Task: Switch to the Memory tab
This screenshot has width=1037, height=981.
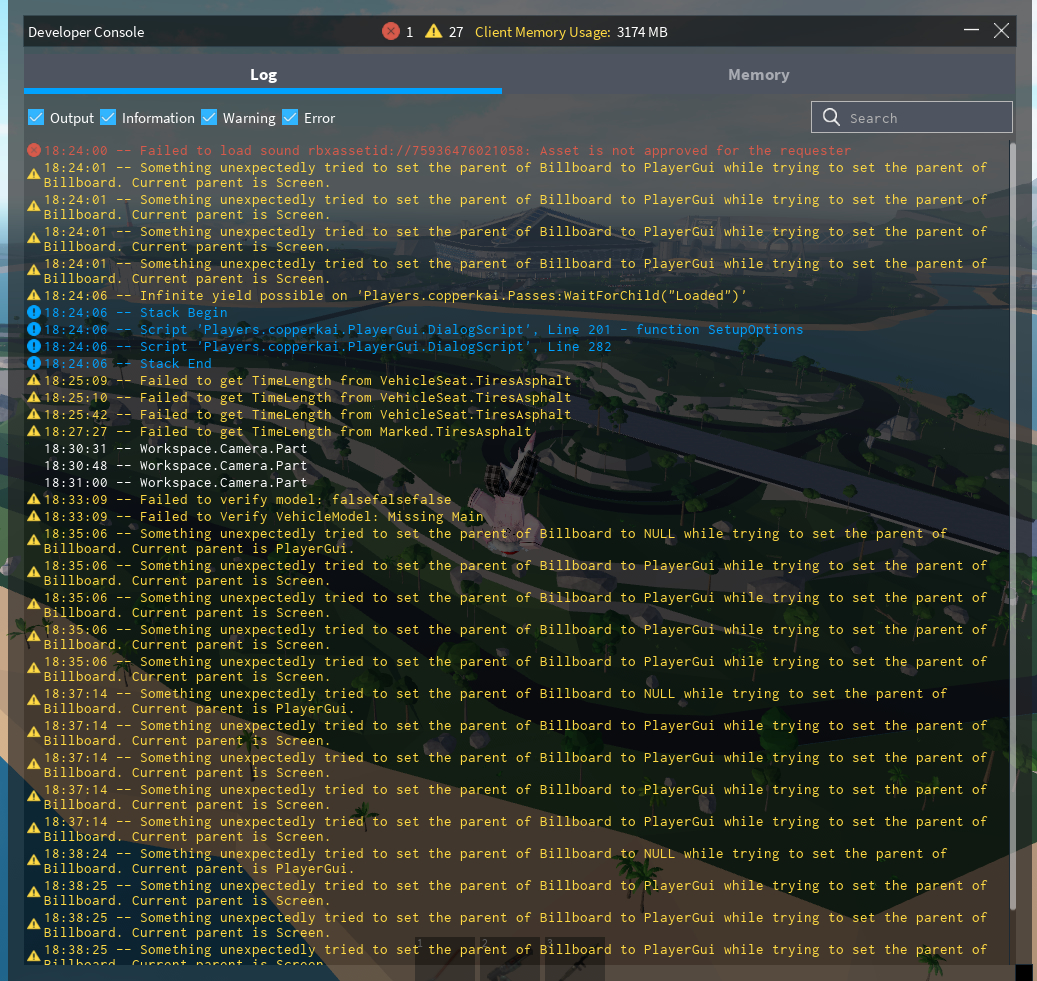Action: pos(758,75)
